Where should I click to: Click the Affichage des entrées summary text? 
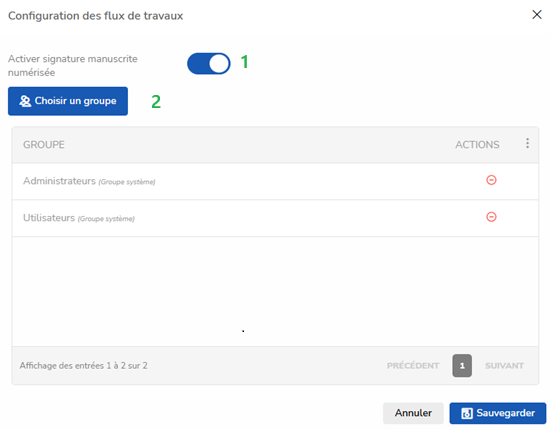coord(83,365)
